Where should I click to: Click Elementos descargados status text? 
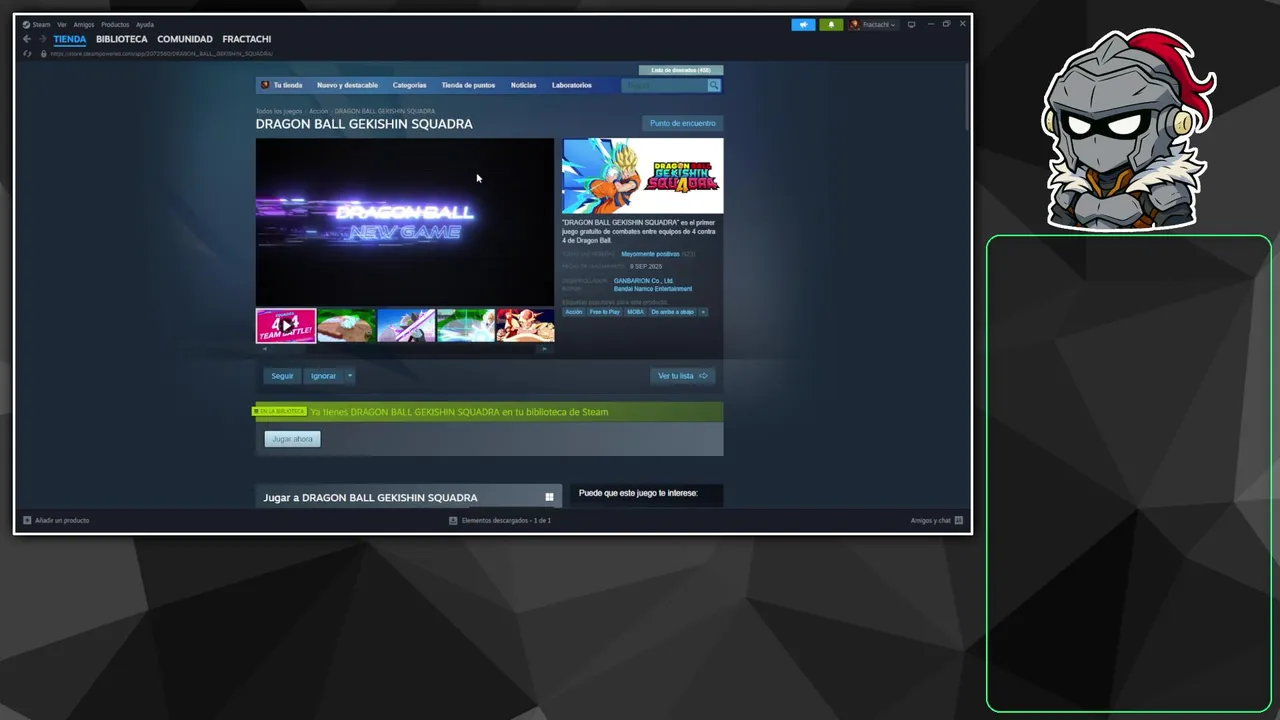coord(506,520)
